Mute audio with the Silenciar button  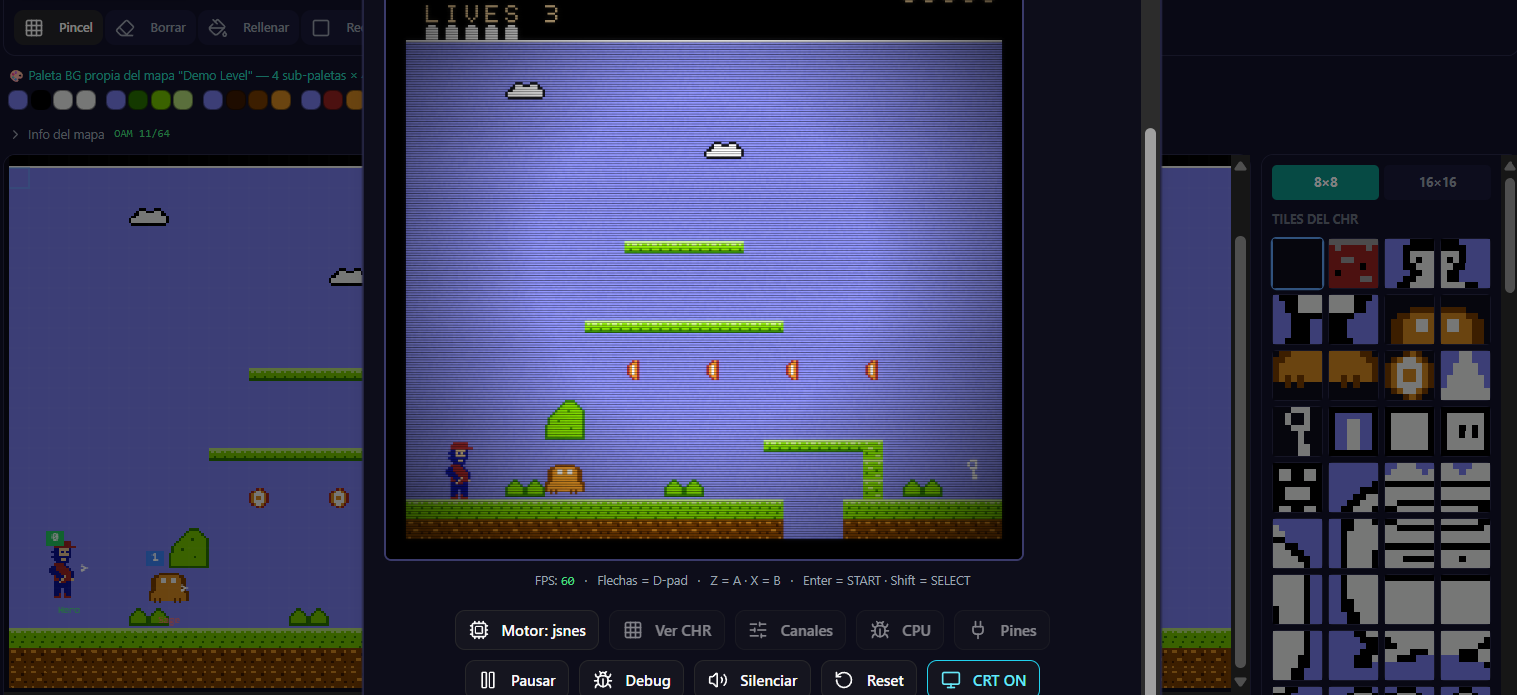point(752,679)
